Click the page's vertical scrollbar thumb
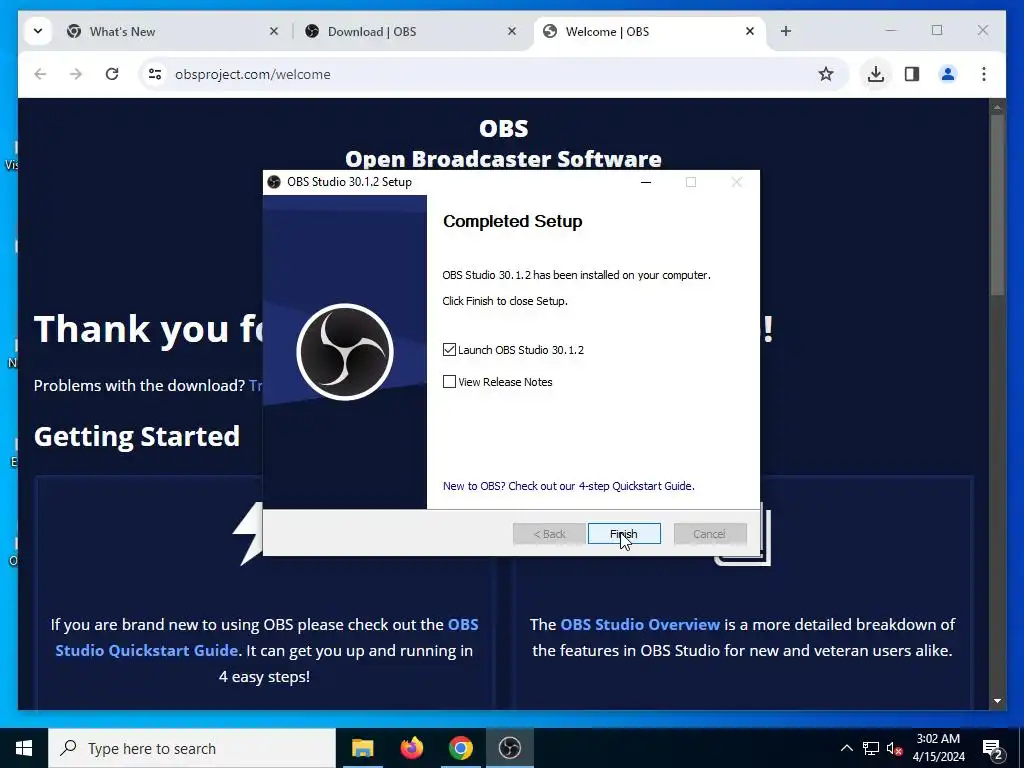This screenshot has height=768, width=1024. (997, 206)
